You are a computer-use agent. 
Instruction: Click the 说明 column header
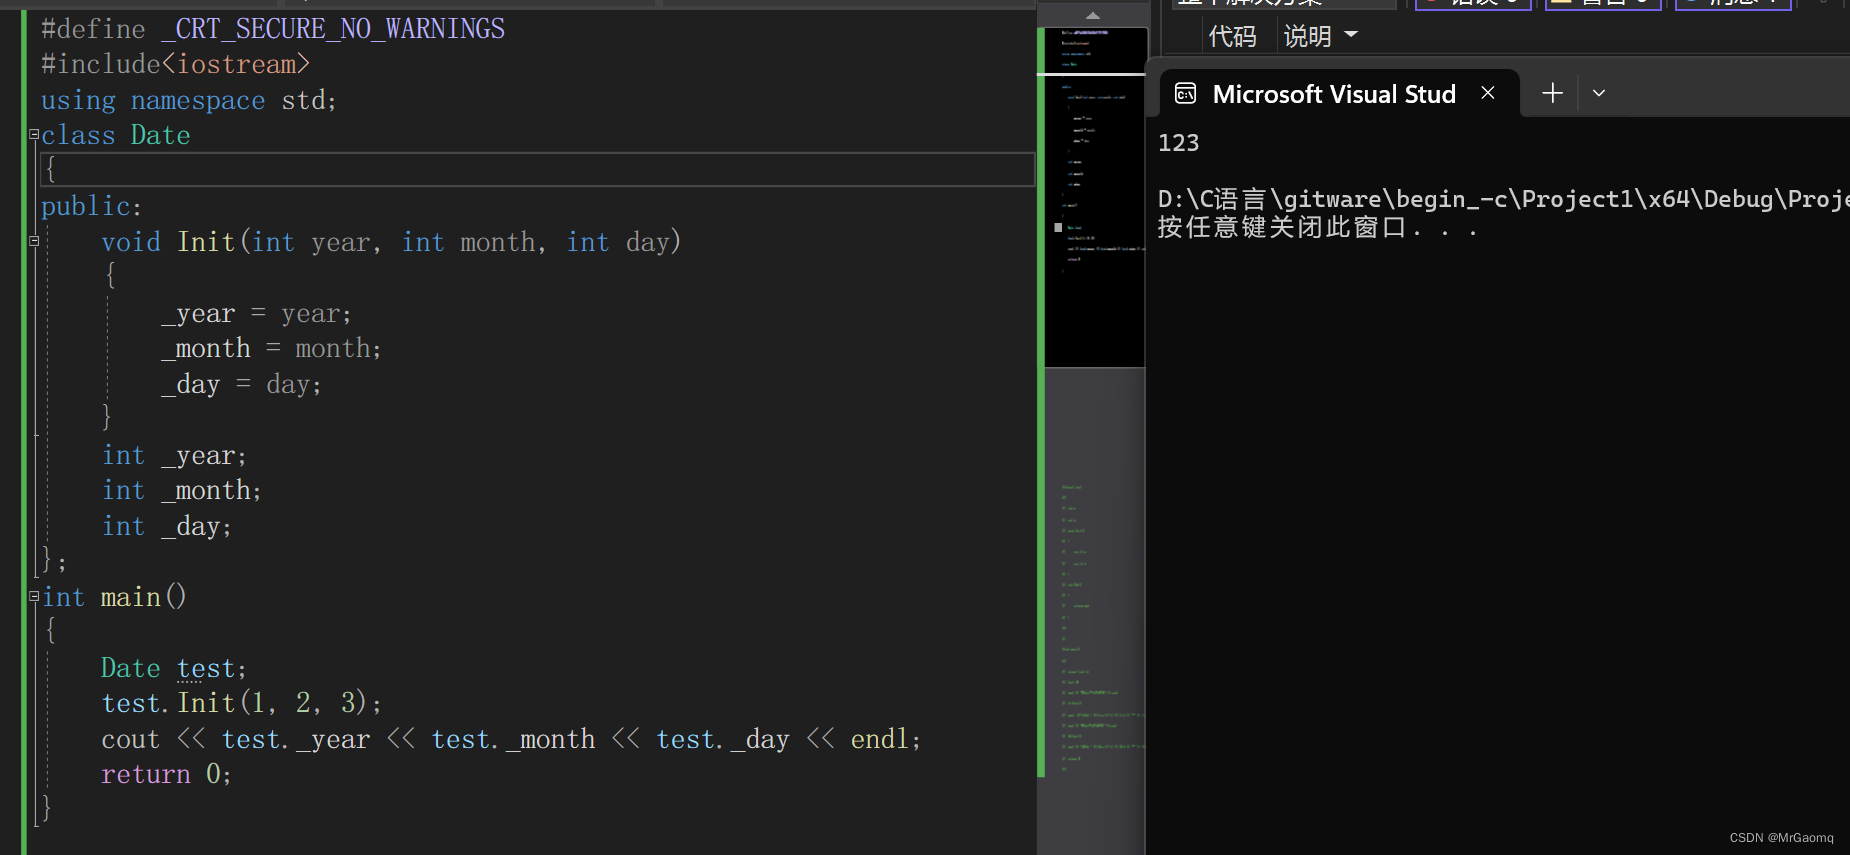[x=1307, y=36]
